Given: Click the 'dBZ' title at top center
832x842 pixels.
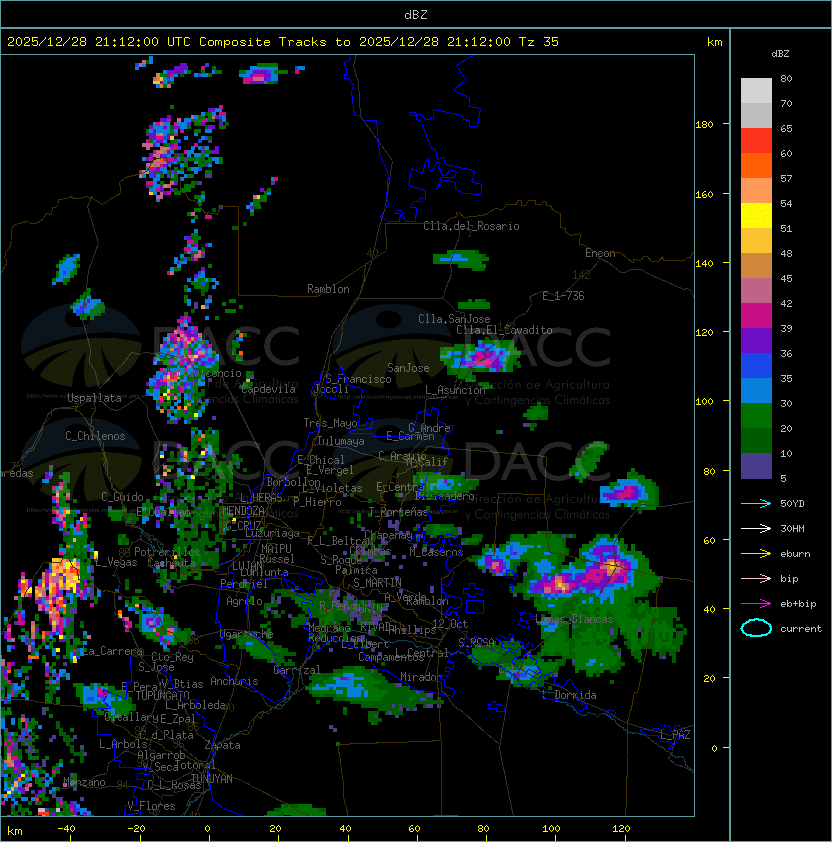Looking at the screenshot, I should tap(416, 15).
